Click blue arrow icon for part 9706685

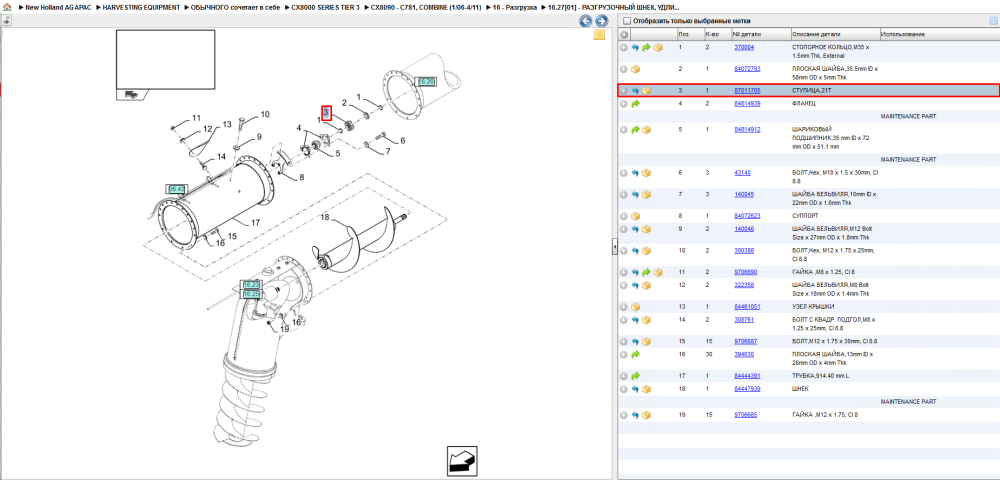coord(635,415)
